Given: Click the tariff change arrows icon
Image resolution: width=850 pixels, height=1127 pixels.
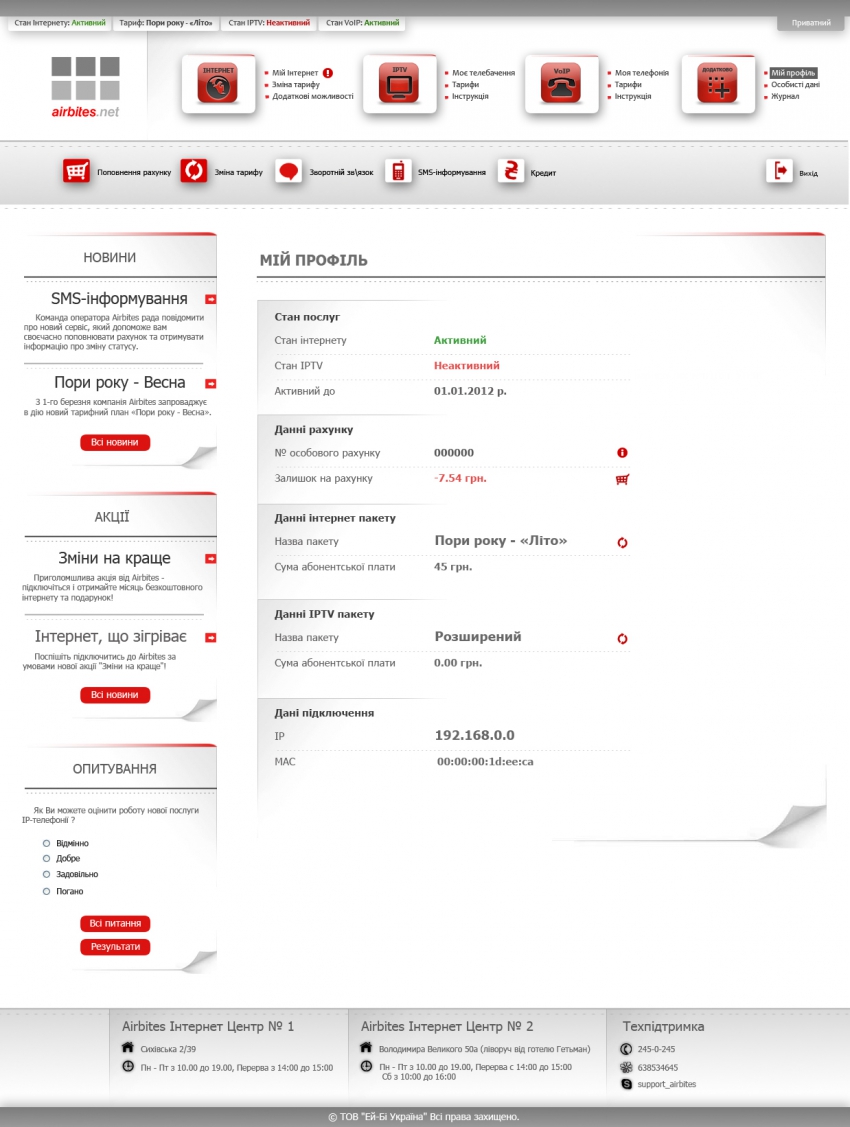Looking at the screenshot, I should tap(194, 172).
